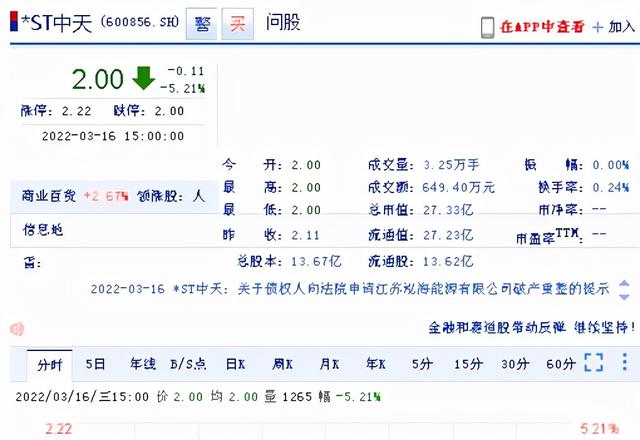The width and height of the screenshot is (640, 440).
Task: Show the next news item with down arrow
Action: 624,297
